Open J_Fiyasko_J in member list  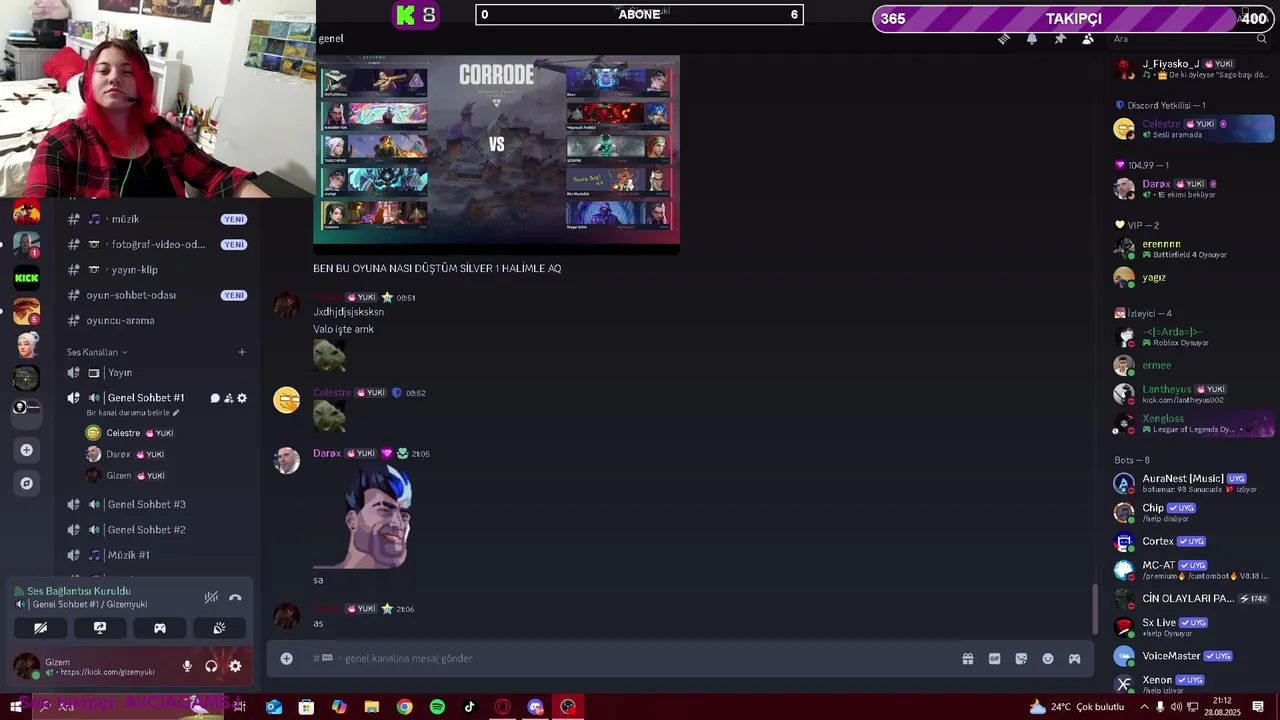point(1192,69)
